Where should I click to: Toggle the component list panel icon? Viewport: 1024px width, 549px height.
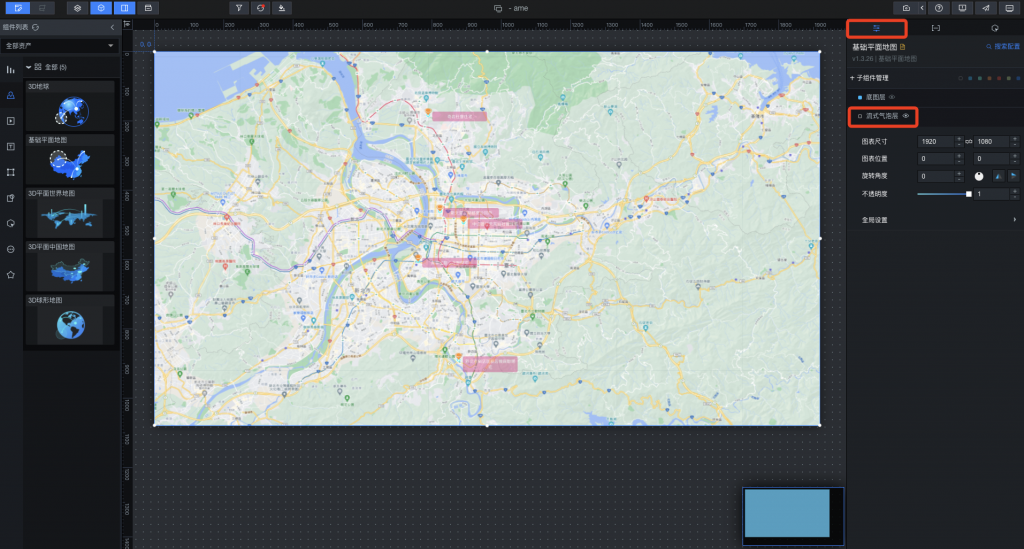101,8
